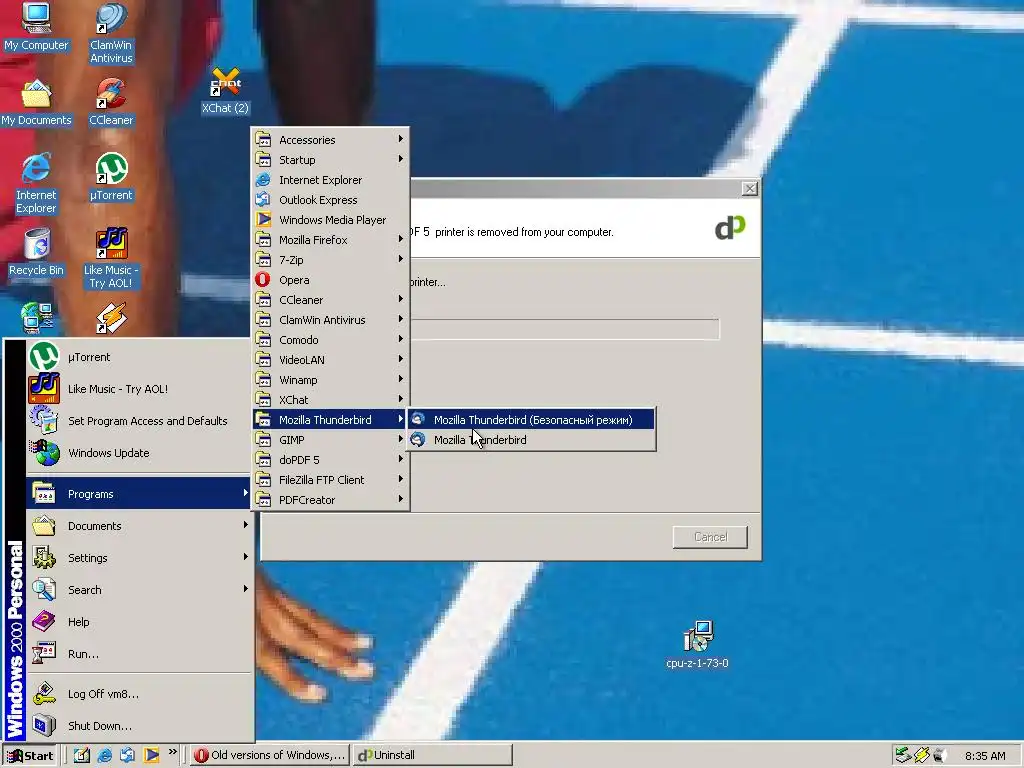Open XChat (2) desktop shortcut
Screen dimensions: 1024x768
pos(225,91)
